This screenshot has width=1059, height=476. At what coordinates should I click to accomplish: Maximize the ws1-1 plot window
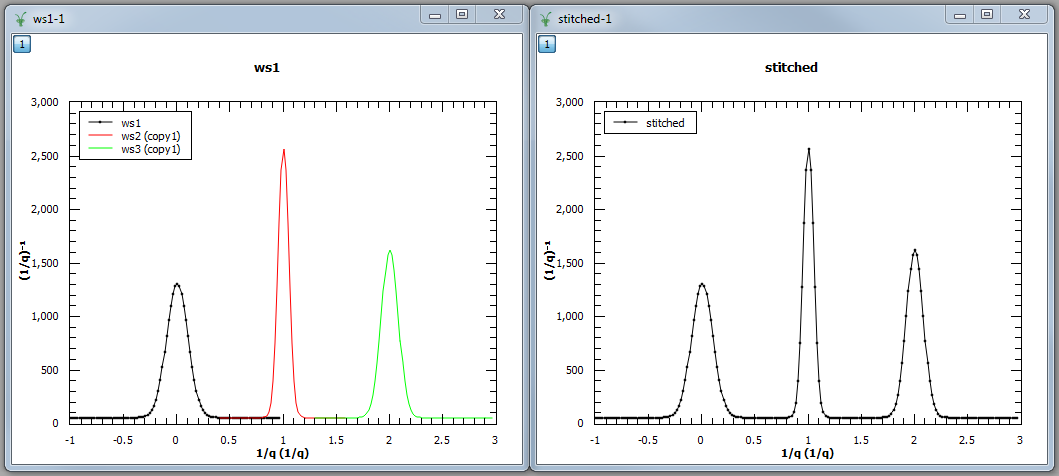coord(461,15)
